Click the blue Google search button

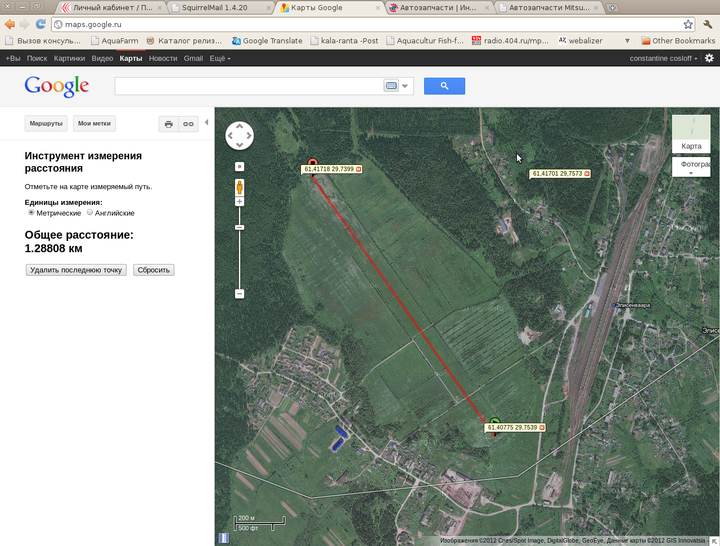(444, 86)
